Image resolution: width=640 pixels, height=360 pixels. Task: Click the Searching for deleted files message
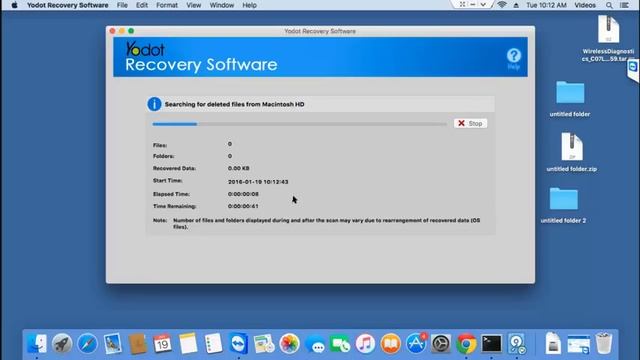point(234,104)
